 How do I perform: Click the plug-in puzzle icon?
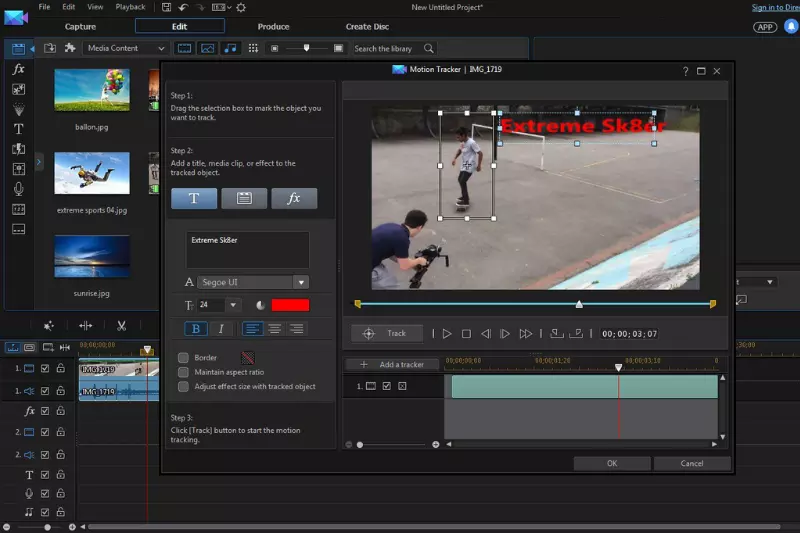(70, 48)
